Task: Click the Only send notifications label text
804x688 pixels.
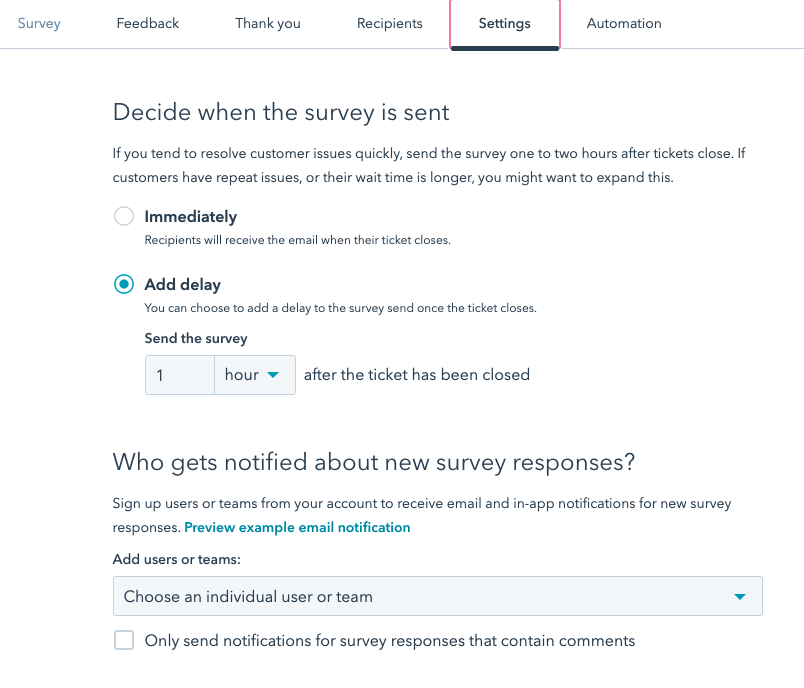Action: coord(390,641)
